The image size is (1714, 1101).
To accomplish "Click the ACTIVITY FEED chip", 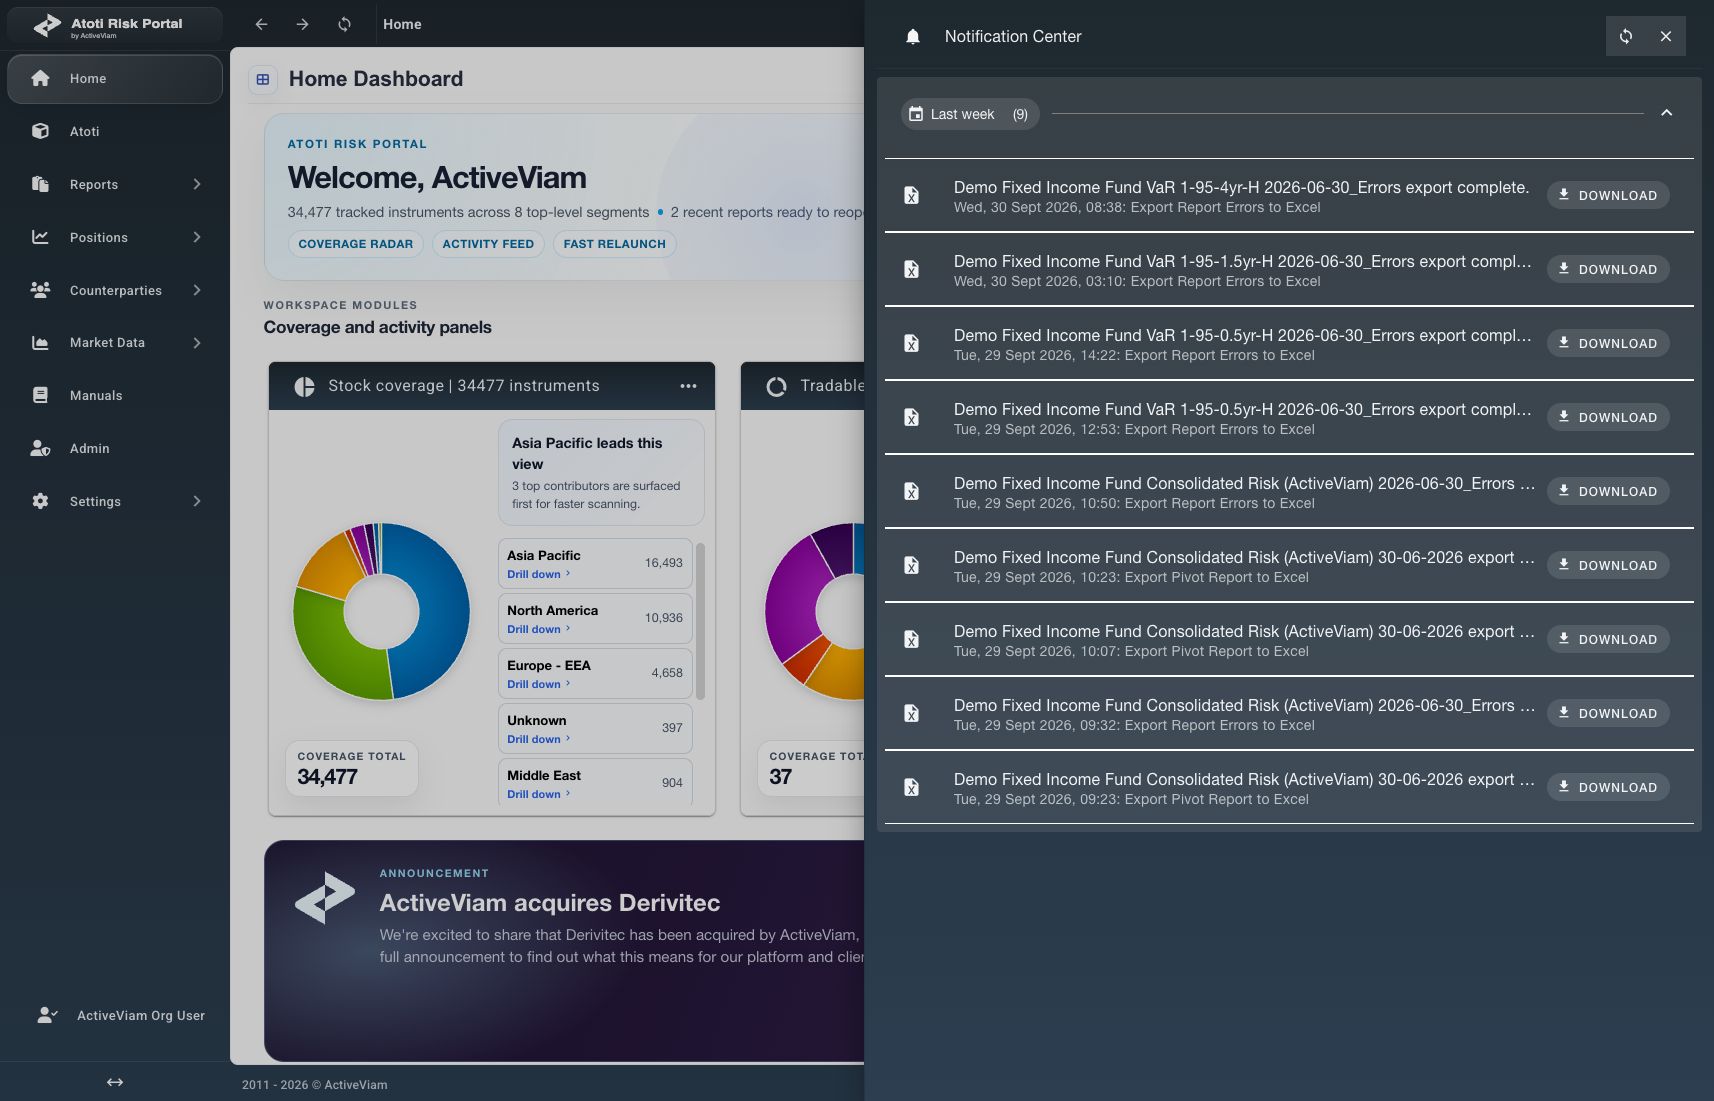I will coord(488,244).
